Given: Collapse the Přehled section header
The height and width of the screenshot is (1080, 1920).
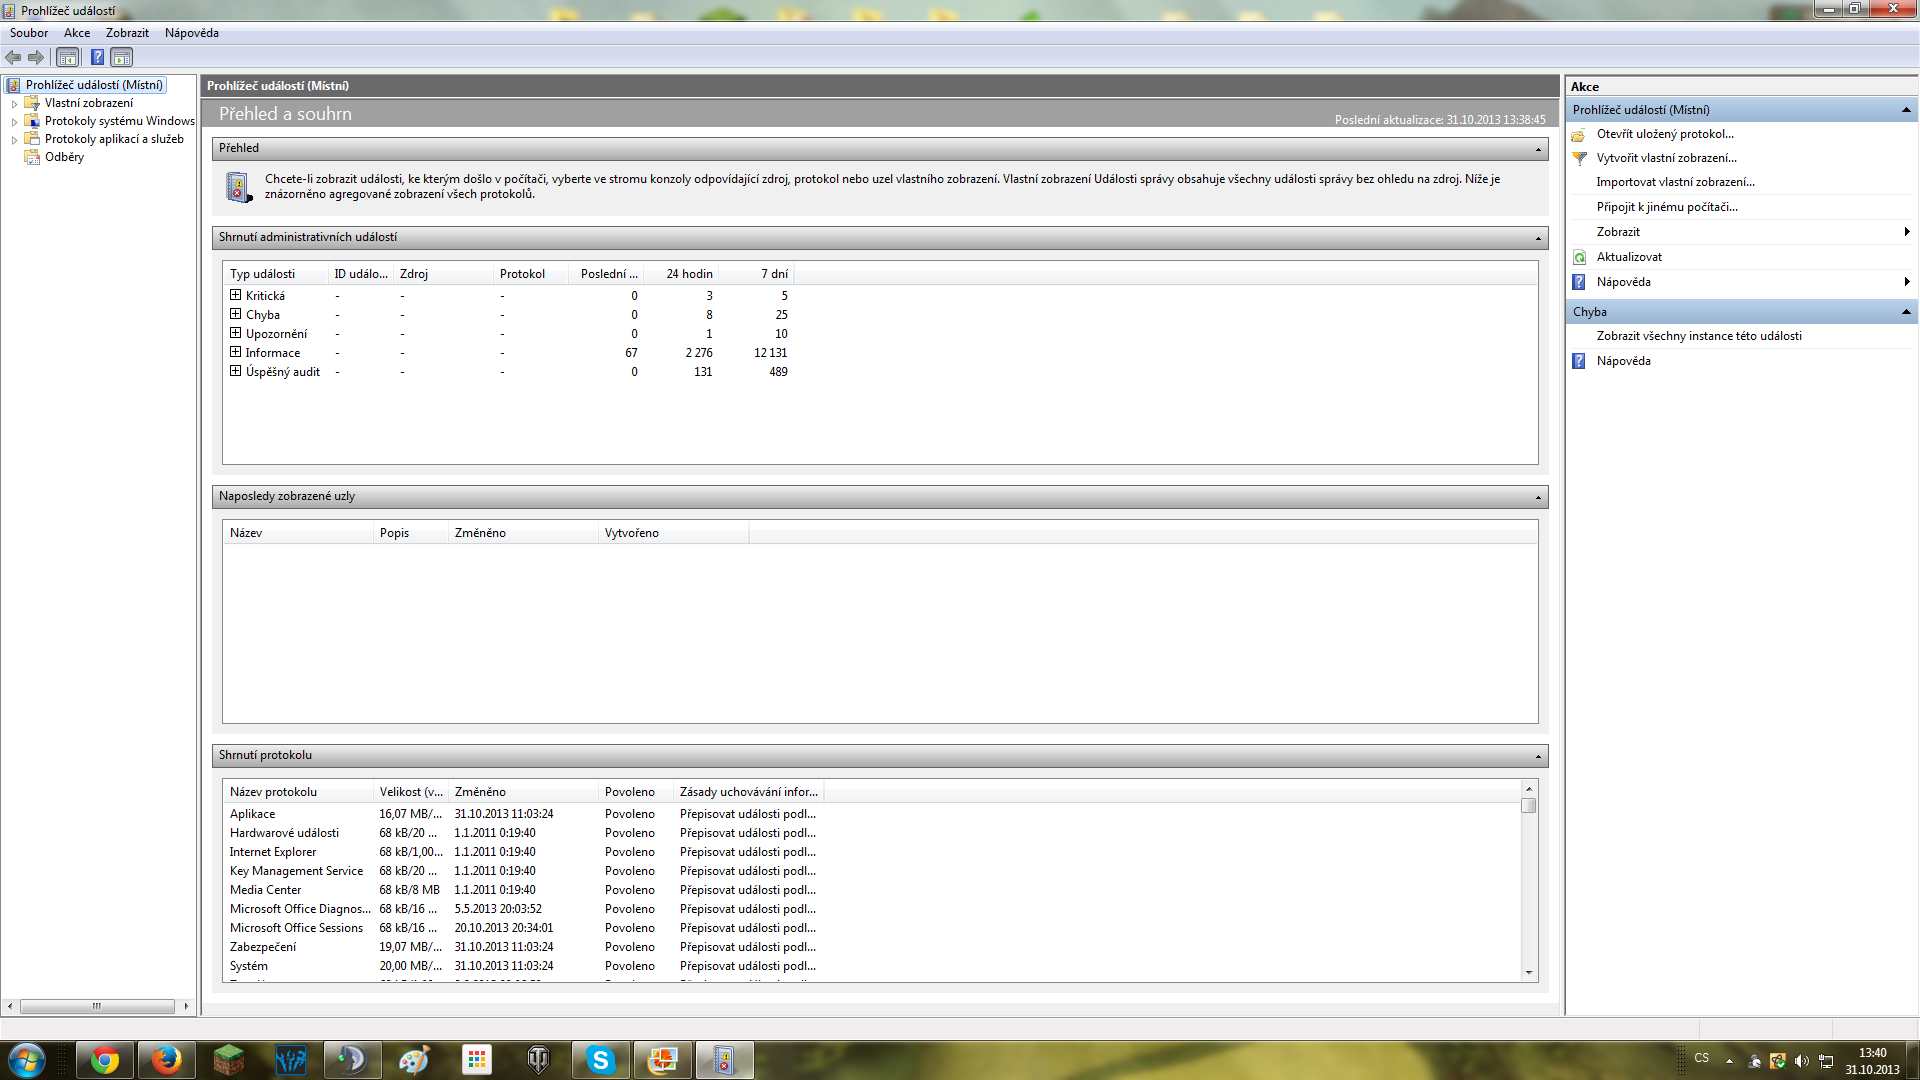Looking at the screenshot, I should [1539, 149].
